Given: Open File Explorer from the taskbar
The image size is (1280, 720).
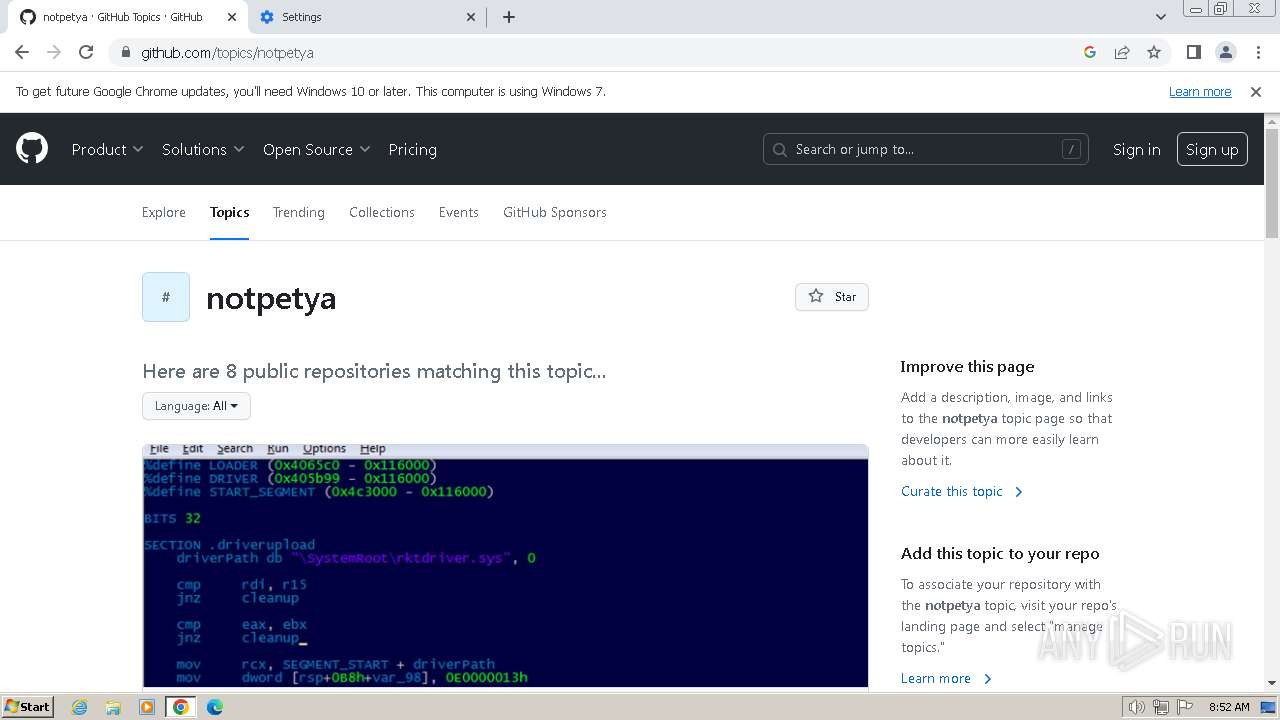Looking at the screenshot, I should 113,707.
